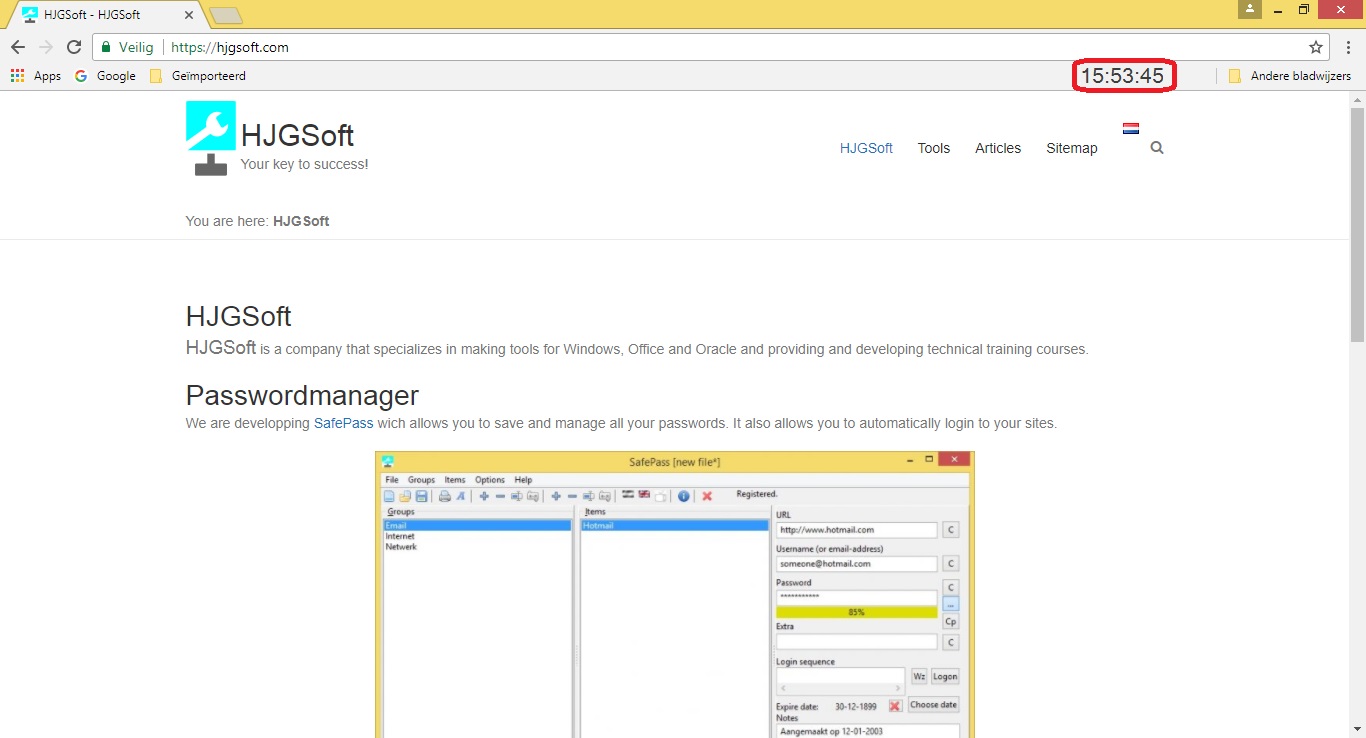This screenshot has height=738, width=1366.
Task: Reload the page with refresh icon
Action: pos(73,47)
